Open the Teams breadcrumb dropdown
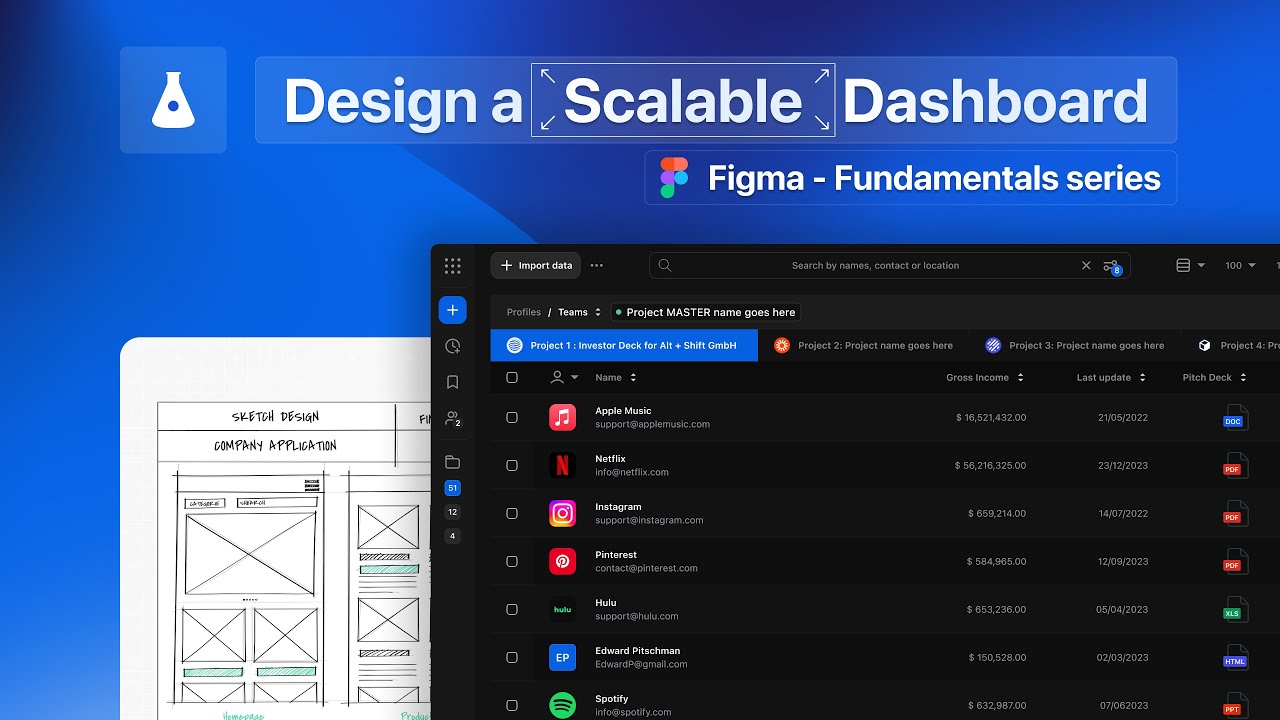The width and height of the screenshot is (1280, 720). 580,312
